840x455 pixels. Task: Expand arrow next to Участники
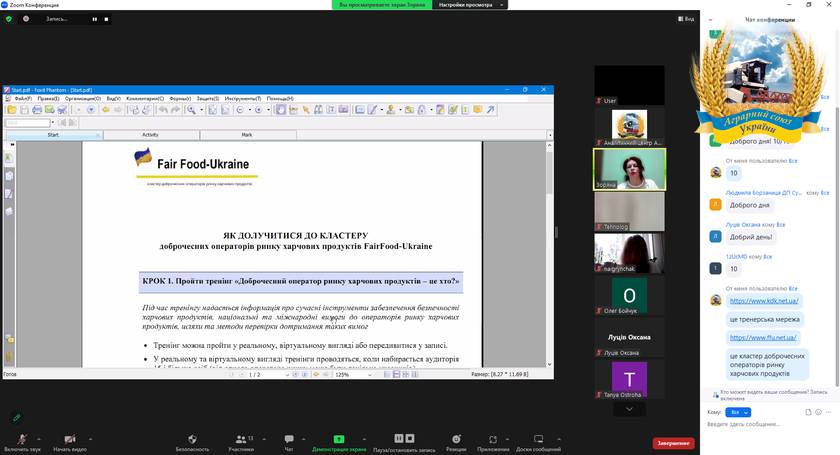coord(264,439)
